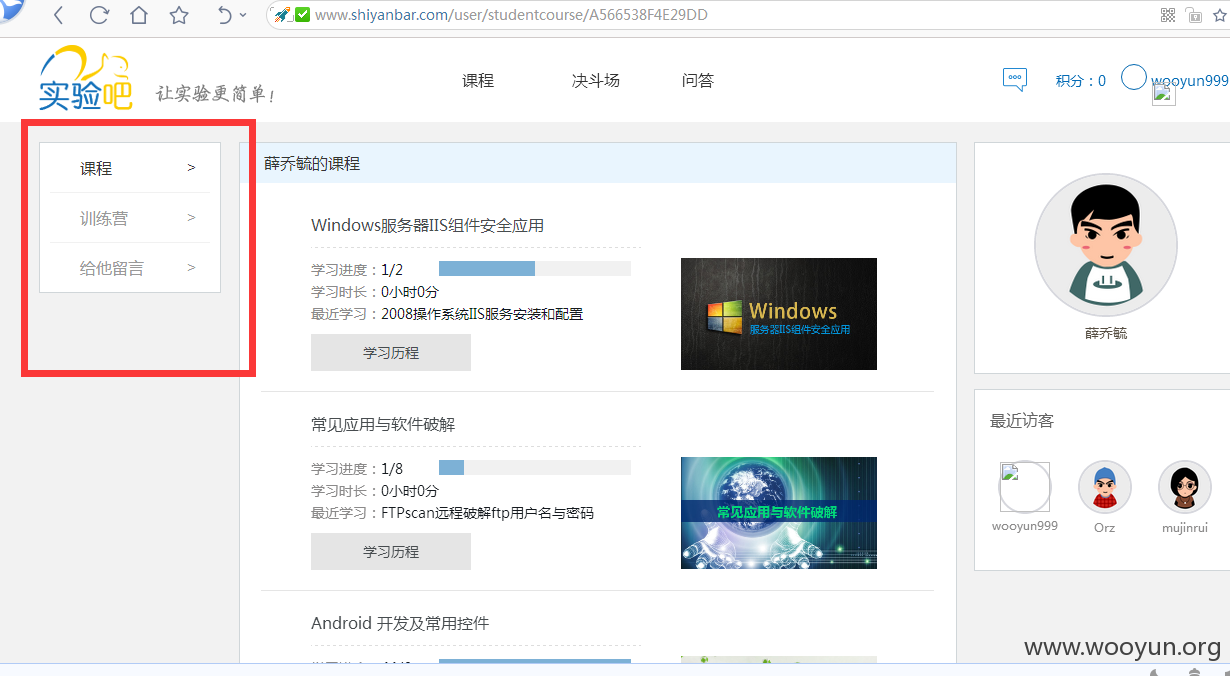Click the 薛乔毓 profile avatar picture
Image resolution: width=1230 pixels, height=676 pixels.
(1105, 245)
